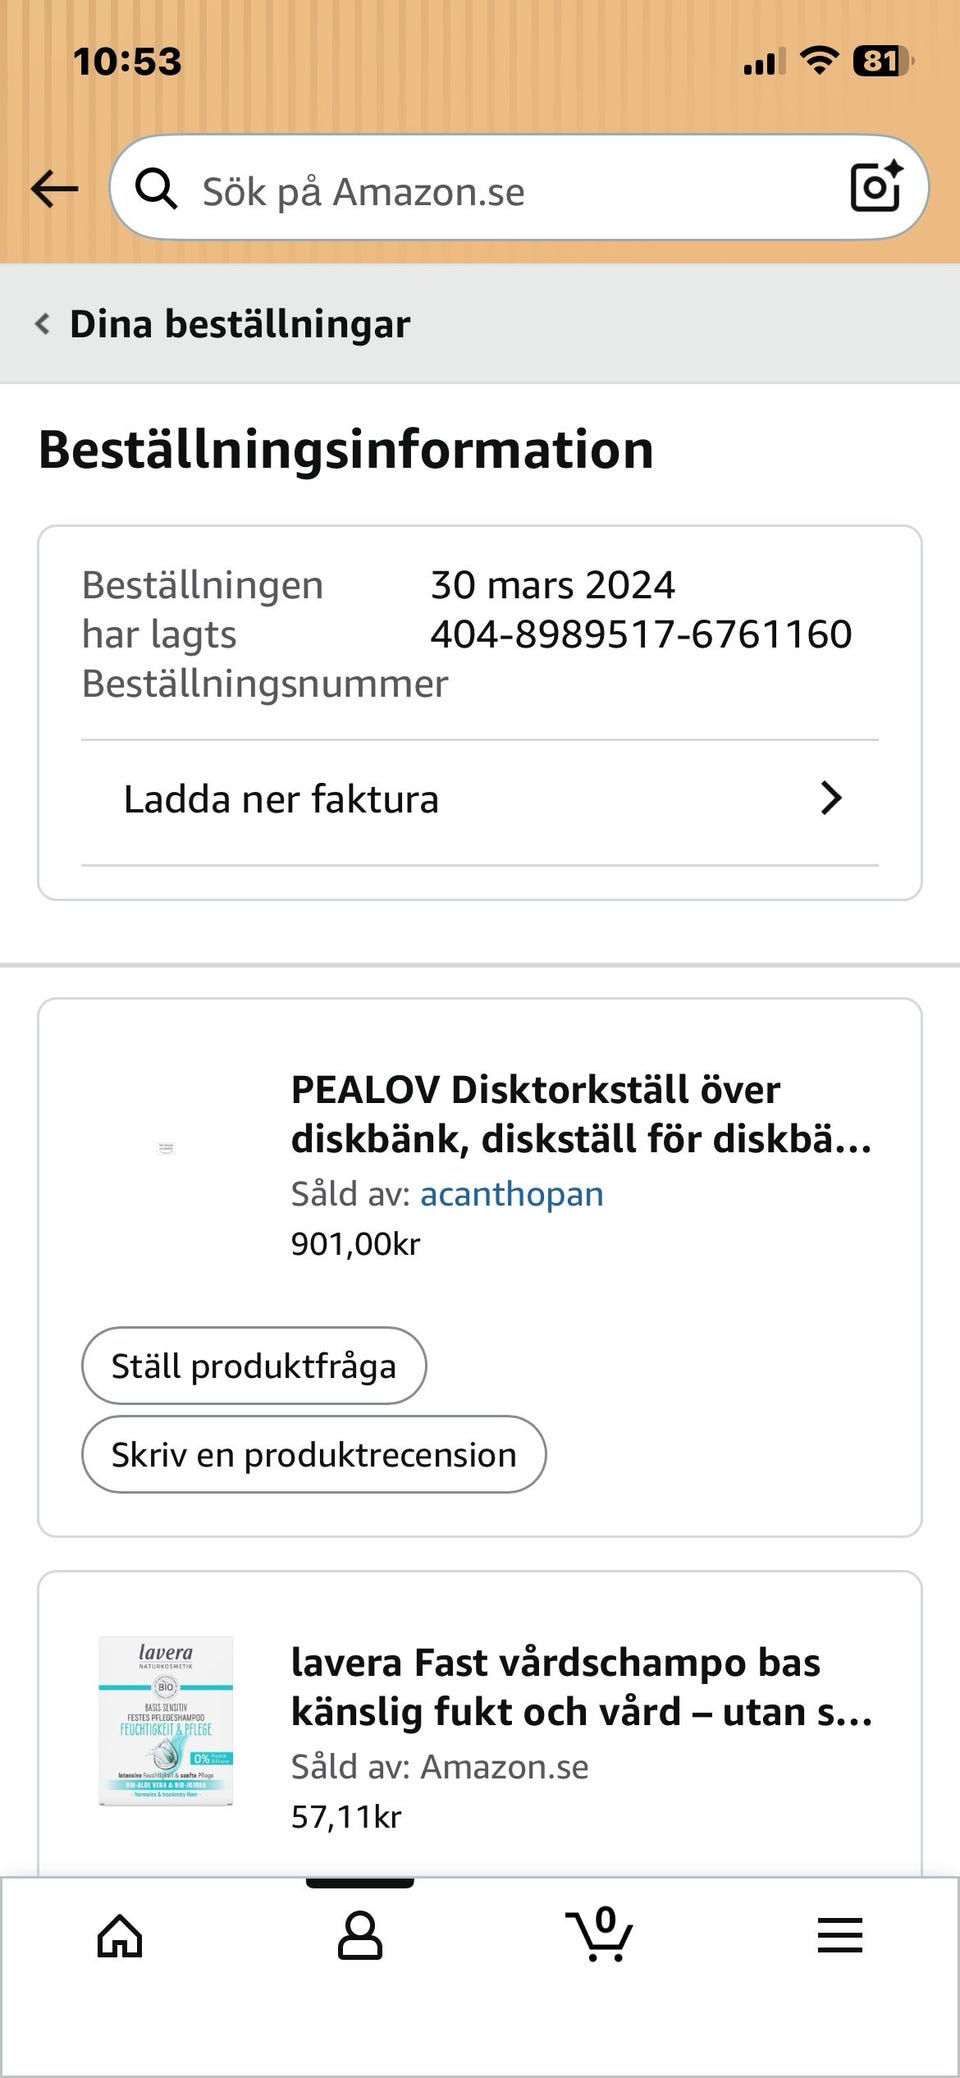Tap the back arrow icon

(x=55, y=188)
